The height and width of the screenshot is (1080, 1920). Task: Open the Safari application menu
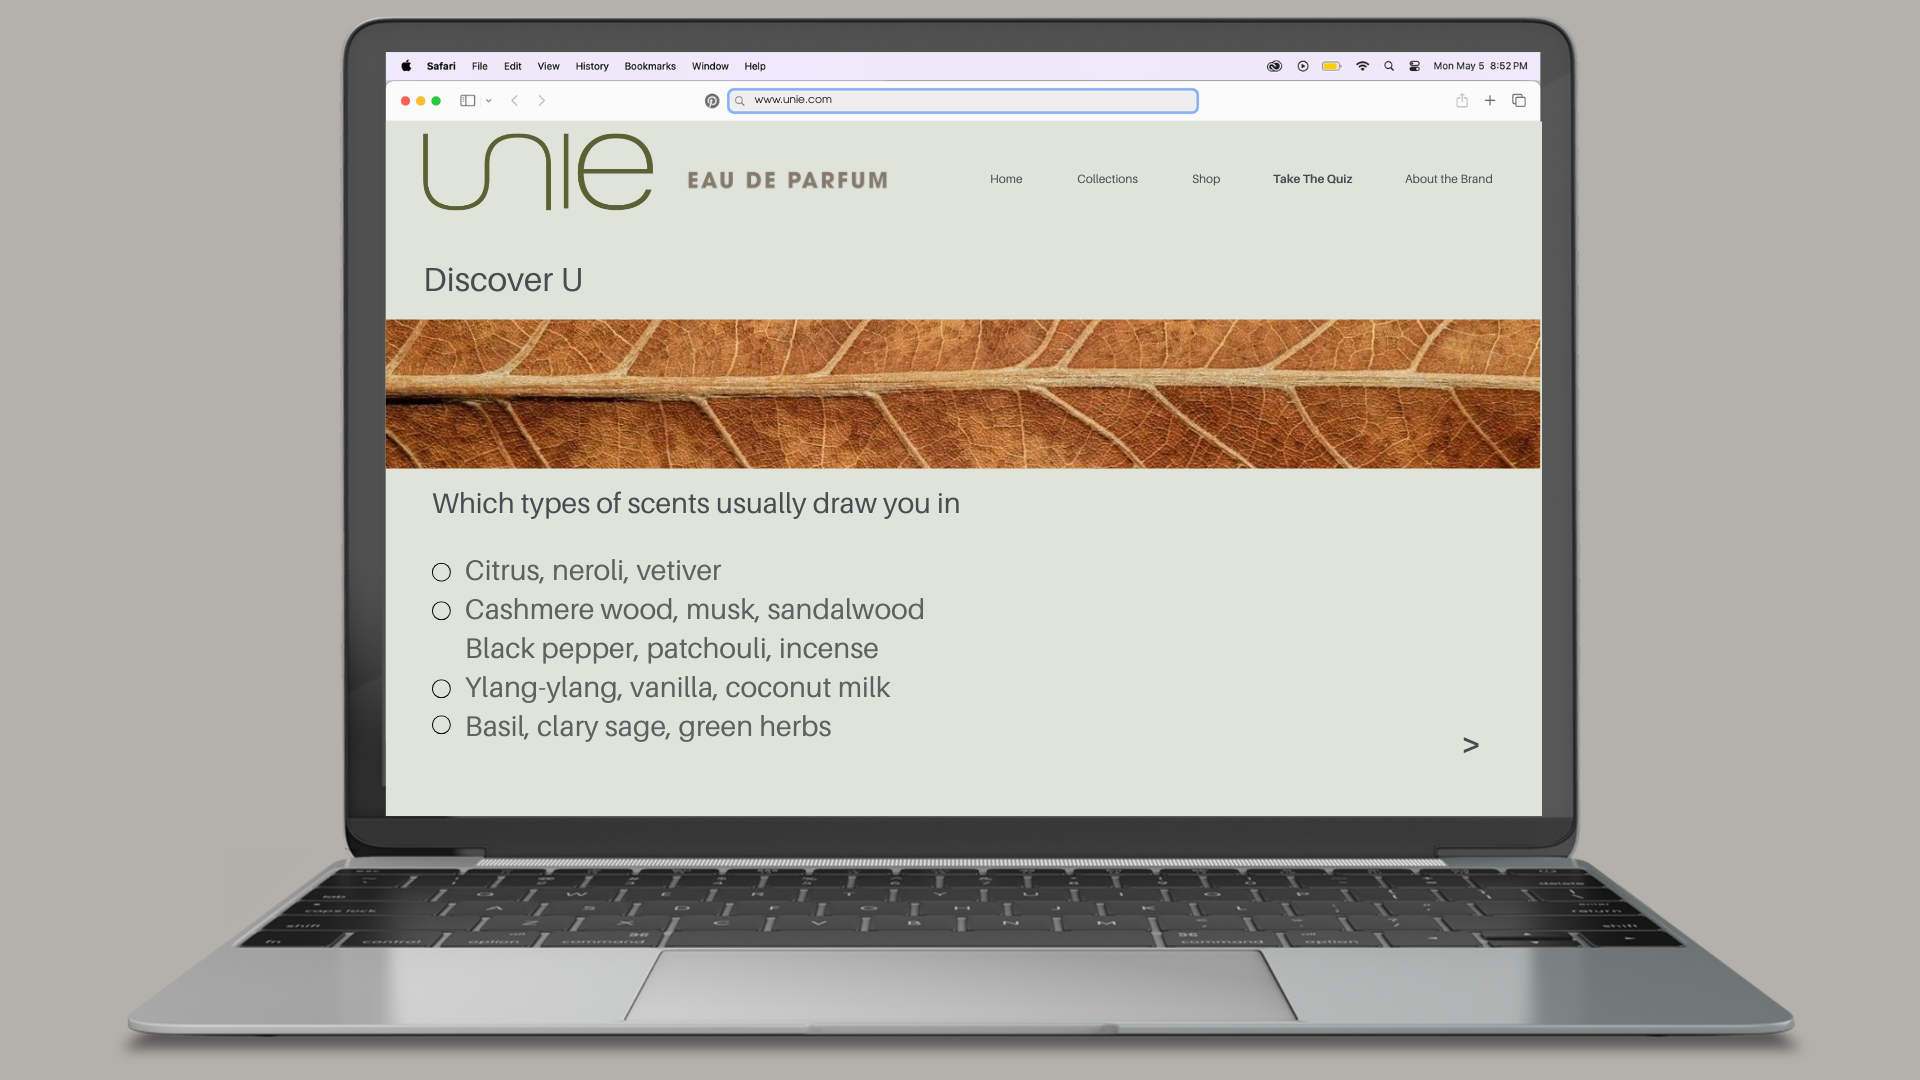coord(441,66)
